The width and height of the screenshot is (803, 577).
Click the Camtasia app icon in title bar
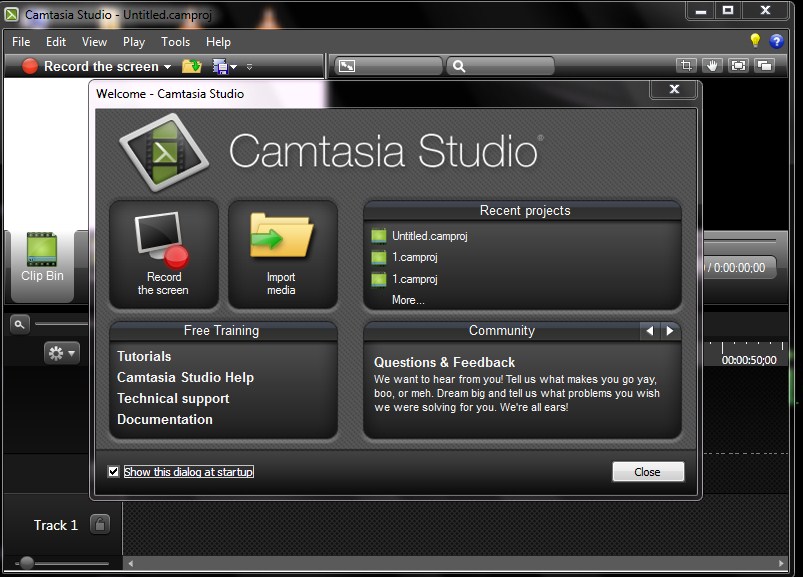pos(11,14)
